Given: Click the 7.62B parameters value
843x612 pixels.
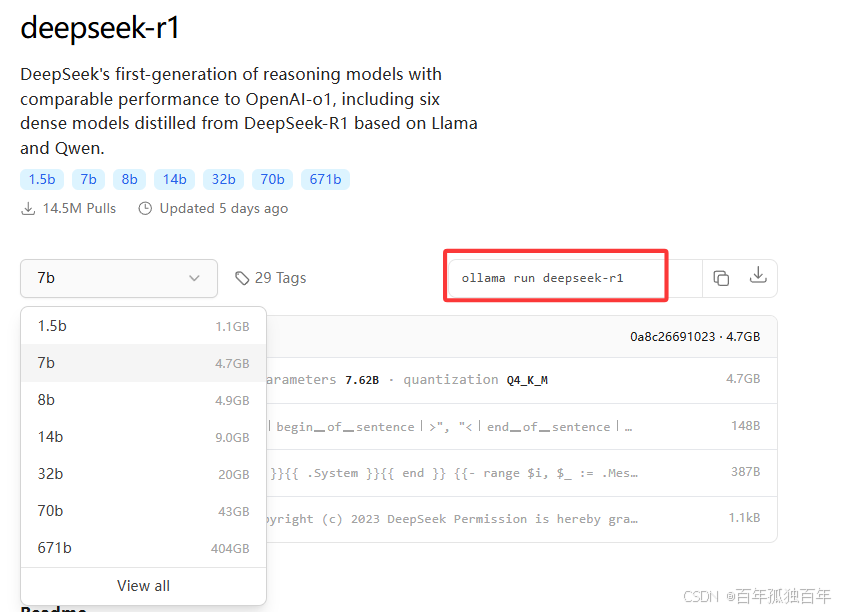Looking at the screenshot, I should pos(362,380).
